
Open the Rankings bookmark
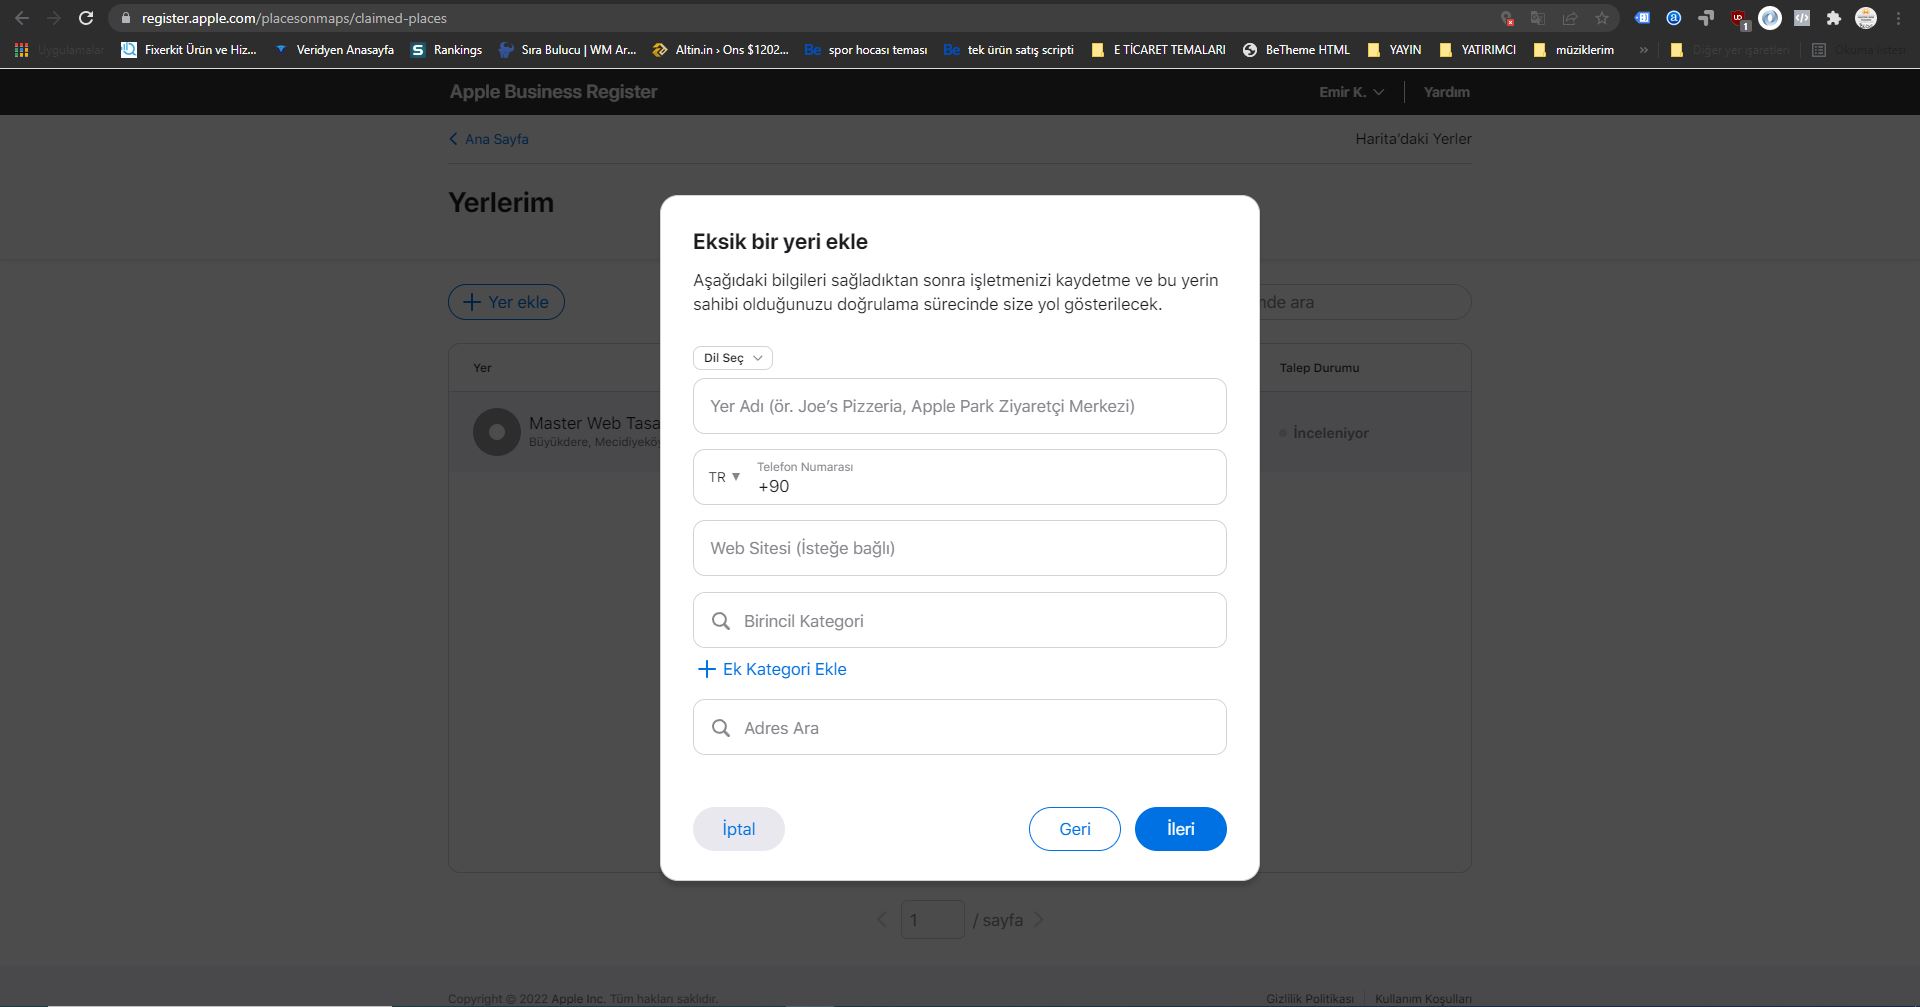coord(446,49)
